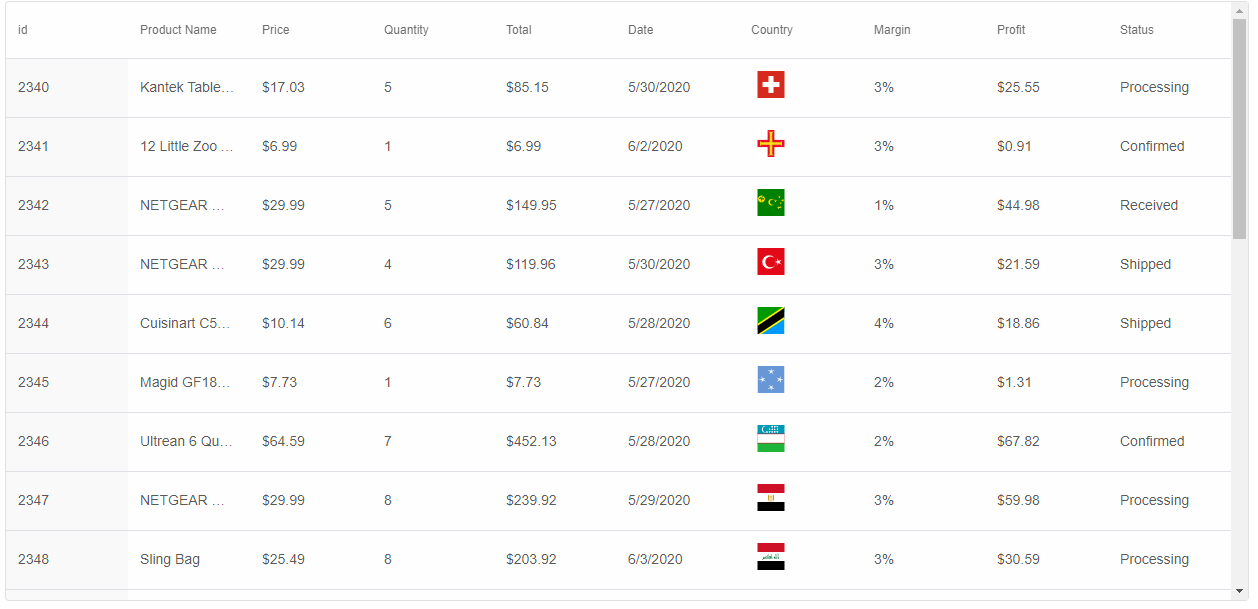Click the Egypt flag in row 2347
The image size is (1258, 609).
click(770, 498)
